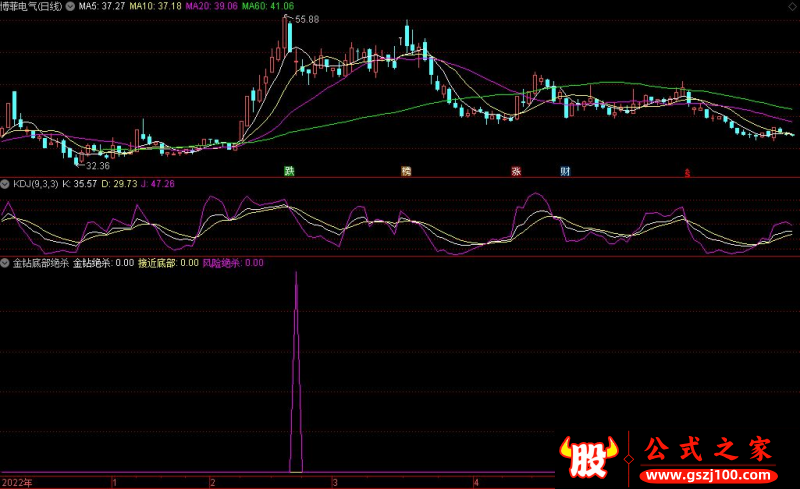Expand the 金钻底部绝杀 indicator settings icon

(6, 263)
